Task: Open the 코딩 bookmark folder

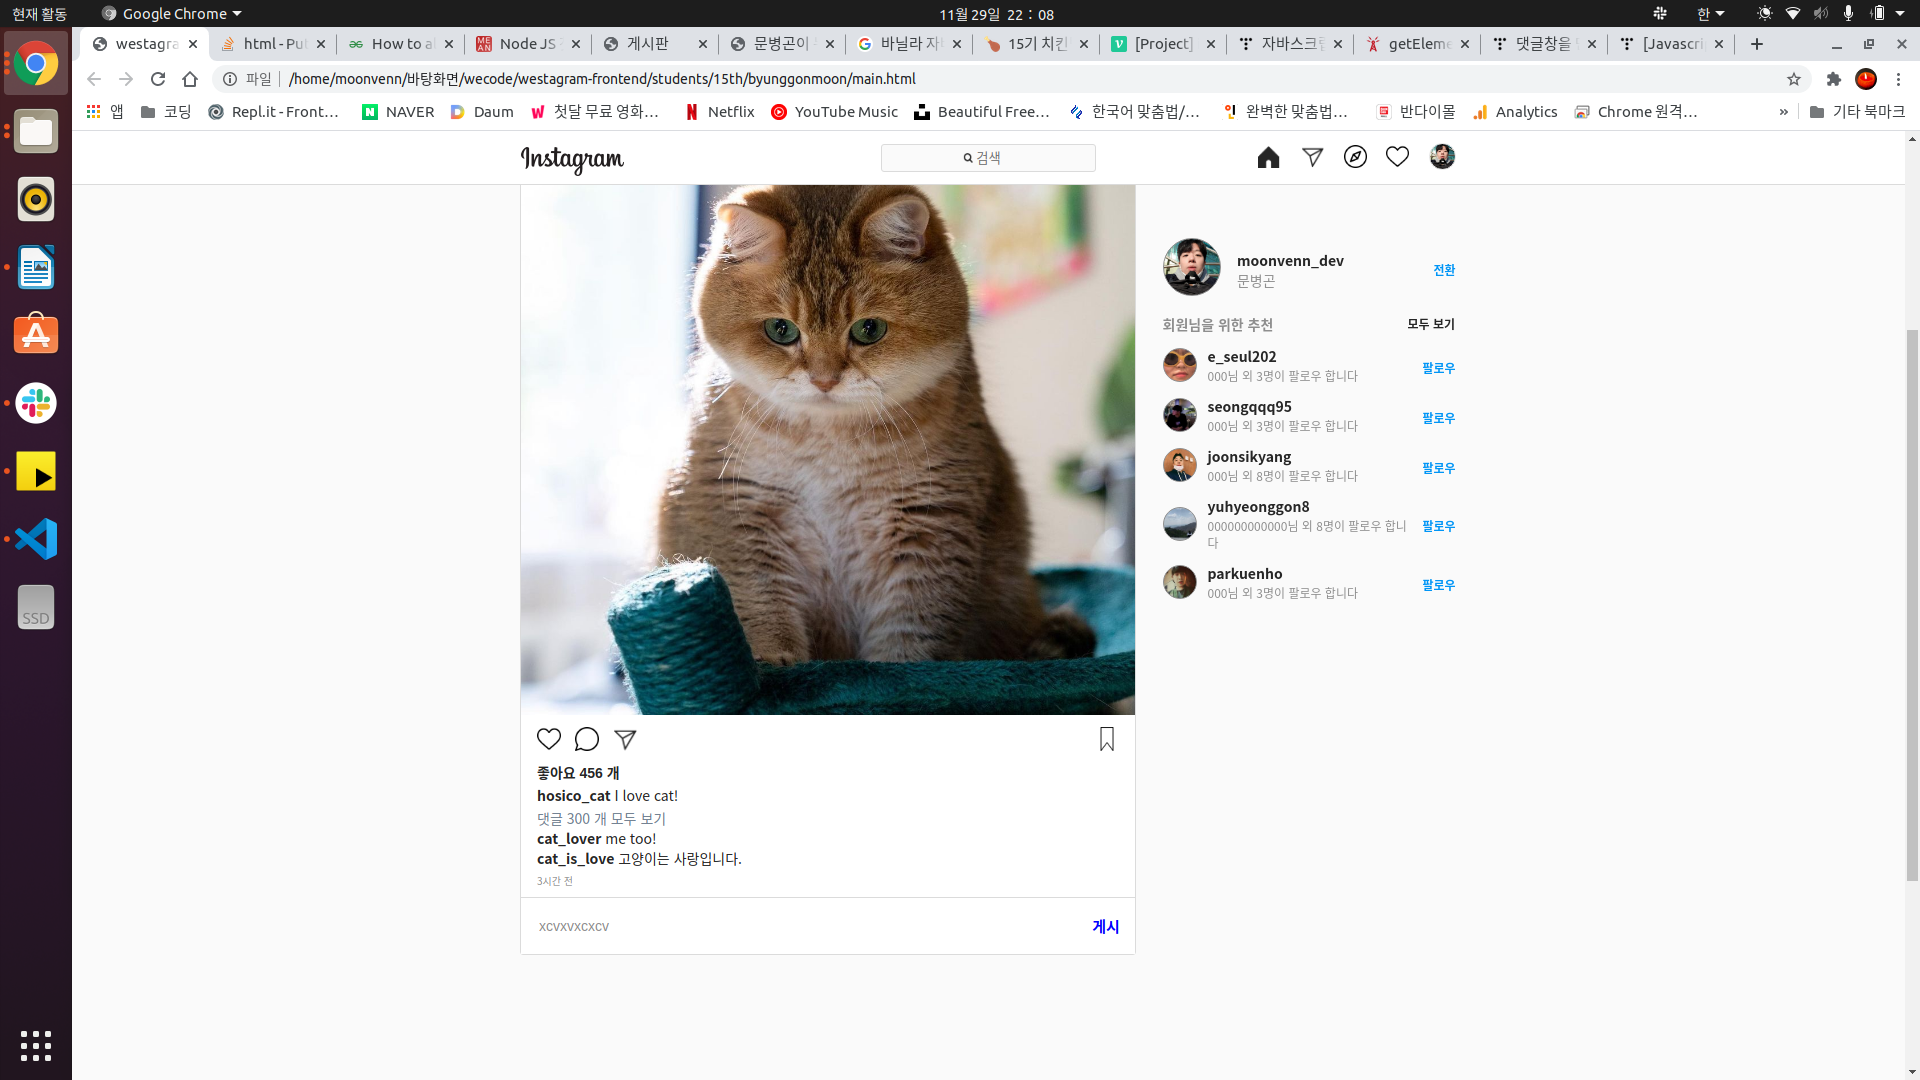Action: [166, 112]
